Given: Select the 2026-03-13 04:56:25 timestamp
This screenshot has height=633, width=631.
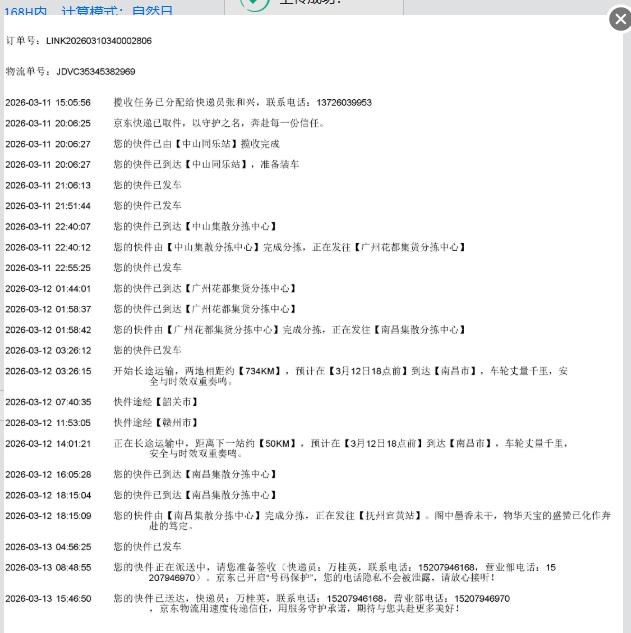Looking at the screenshot, I should (48, 547).
